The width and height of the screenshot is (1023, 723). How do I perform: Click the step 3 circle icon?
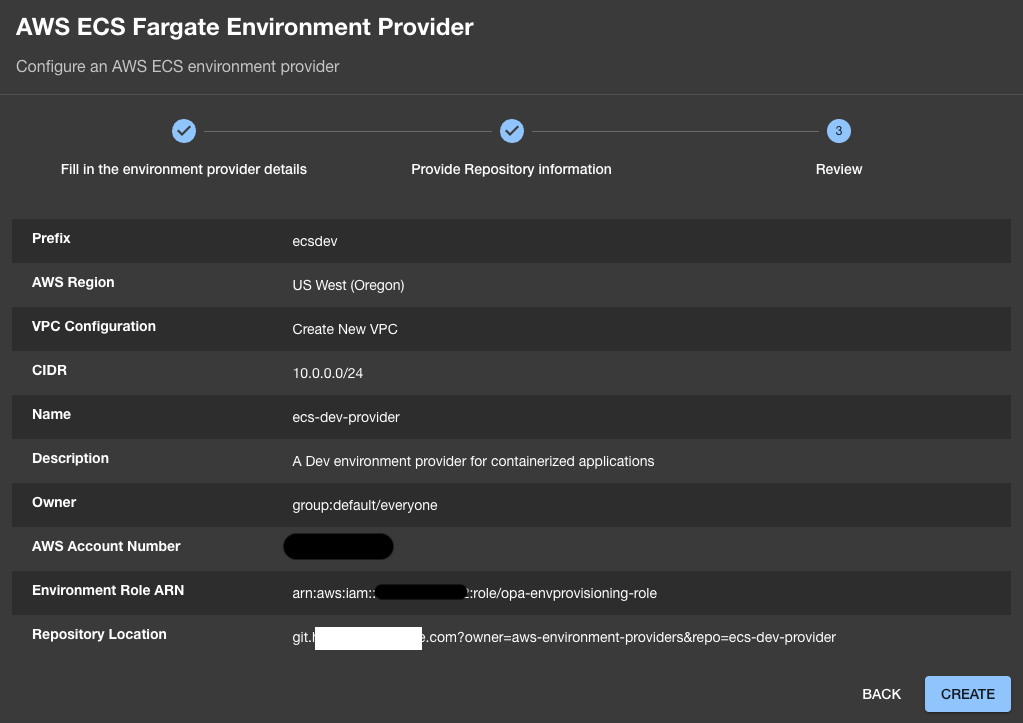[x=839, y=131]
